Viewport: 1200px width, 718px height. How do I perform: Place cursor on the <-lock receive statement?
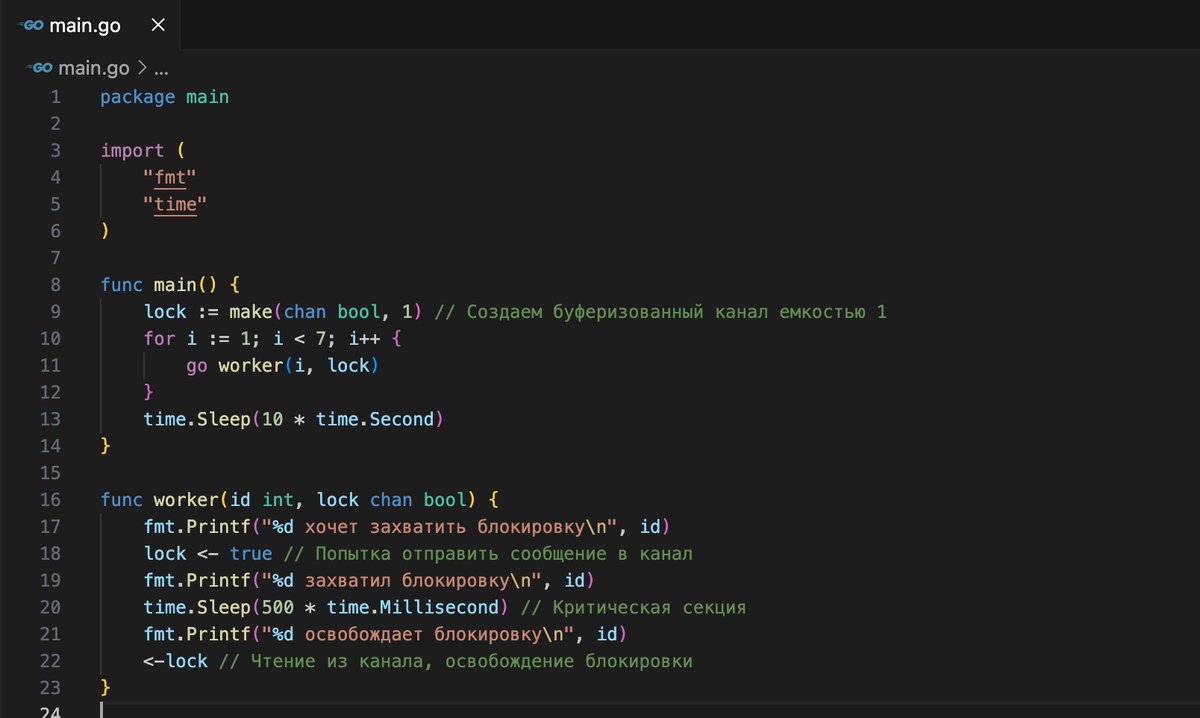175,662
